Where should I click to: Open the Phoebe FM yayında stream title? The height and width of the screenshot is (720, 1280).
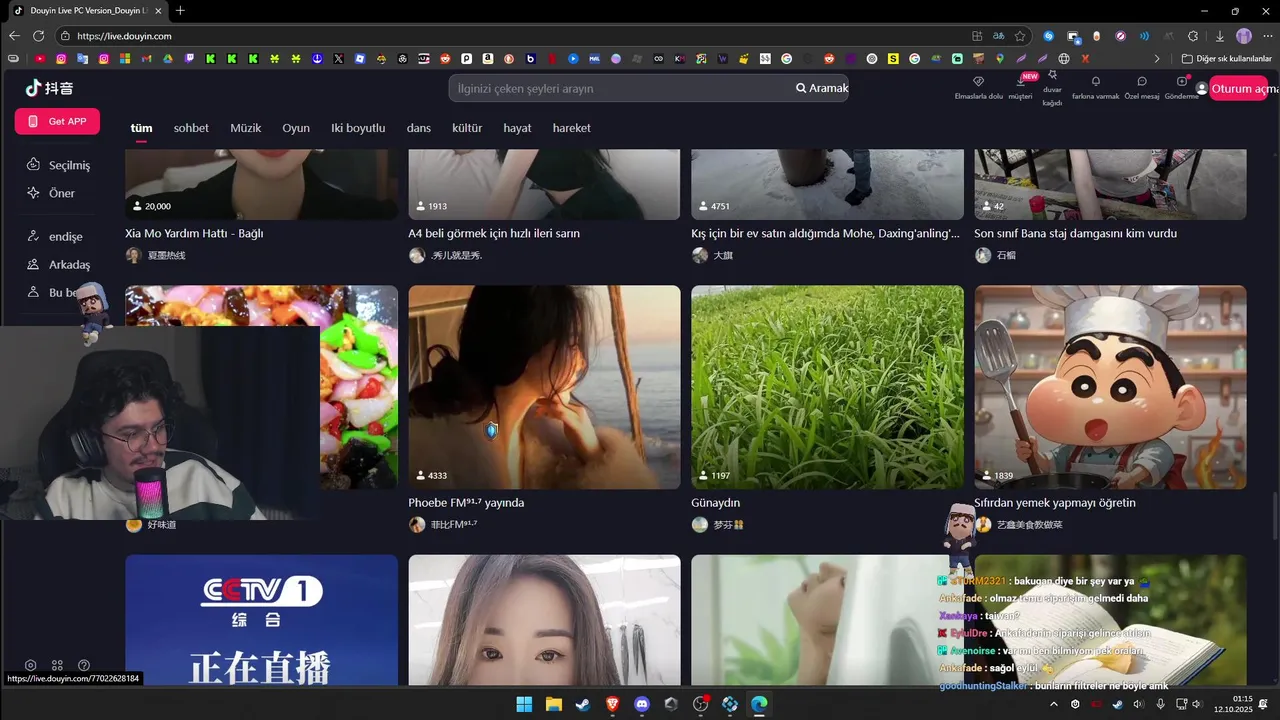pos(466,503)
